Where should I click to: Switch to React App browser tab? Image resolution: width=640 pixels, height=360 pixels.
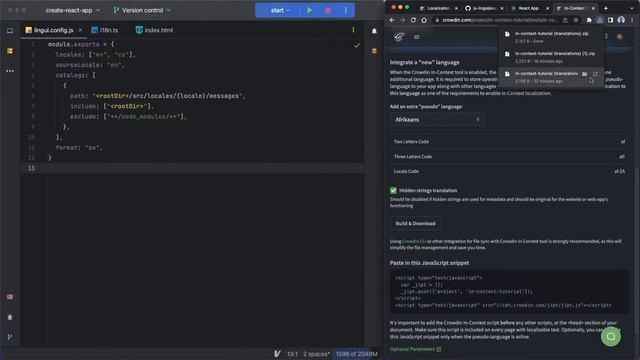click(x=529, y=8)
